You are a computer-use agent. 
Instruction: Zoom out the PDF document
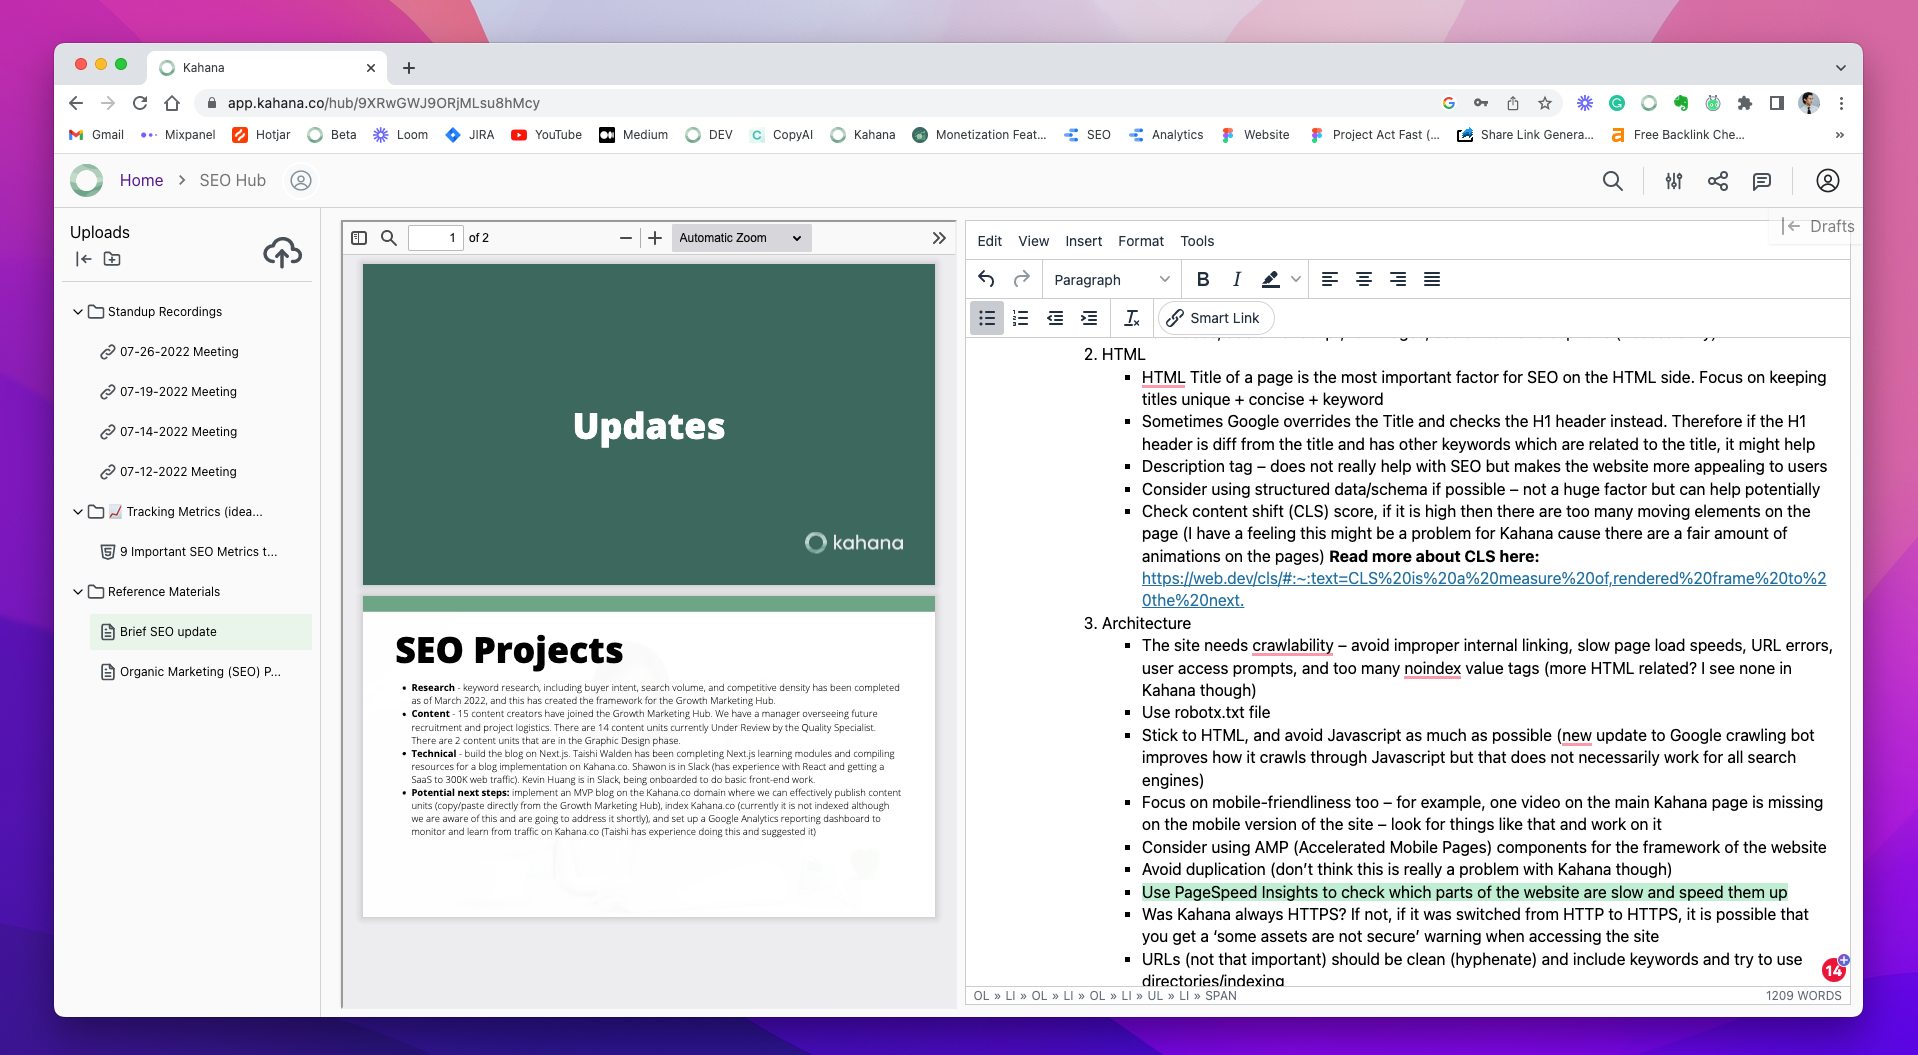coord(625,238)
